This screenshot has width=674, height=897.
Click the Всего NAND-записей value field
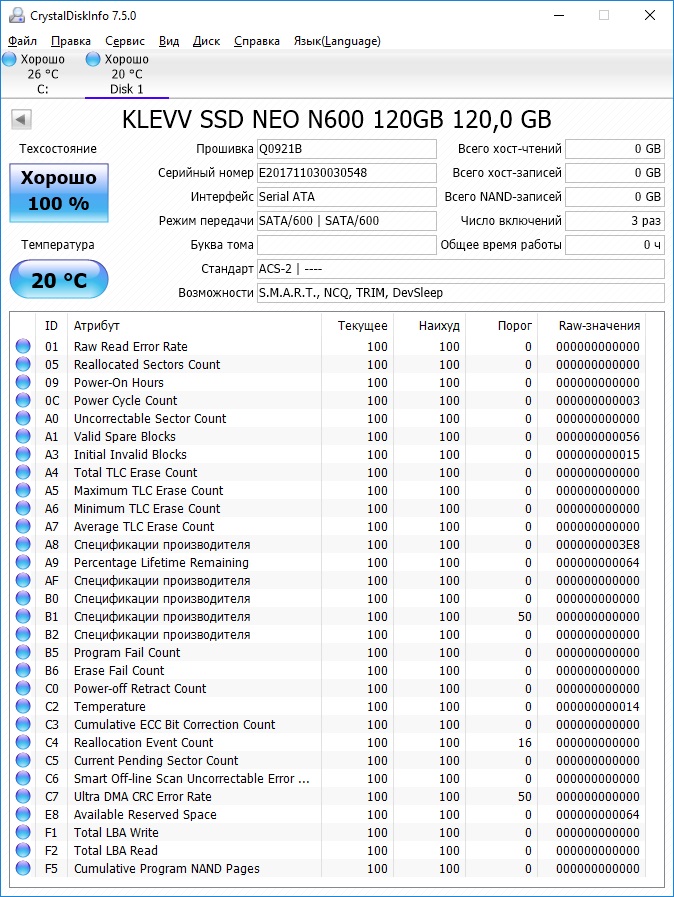pos(614,197)
